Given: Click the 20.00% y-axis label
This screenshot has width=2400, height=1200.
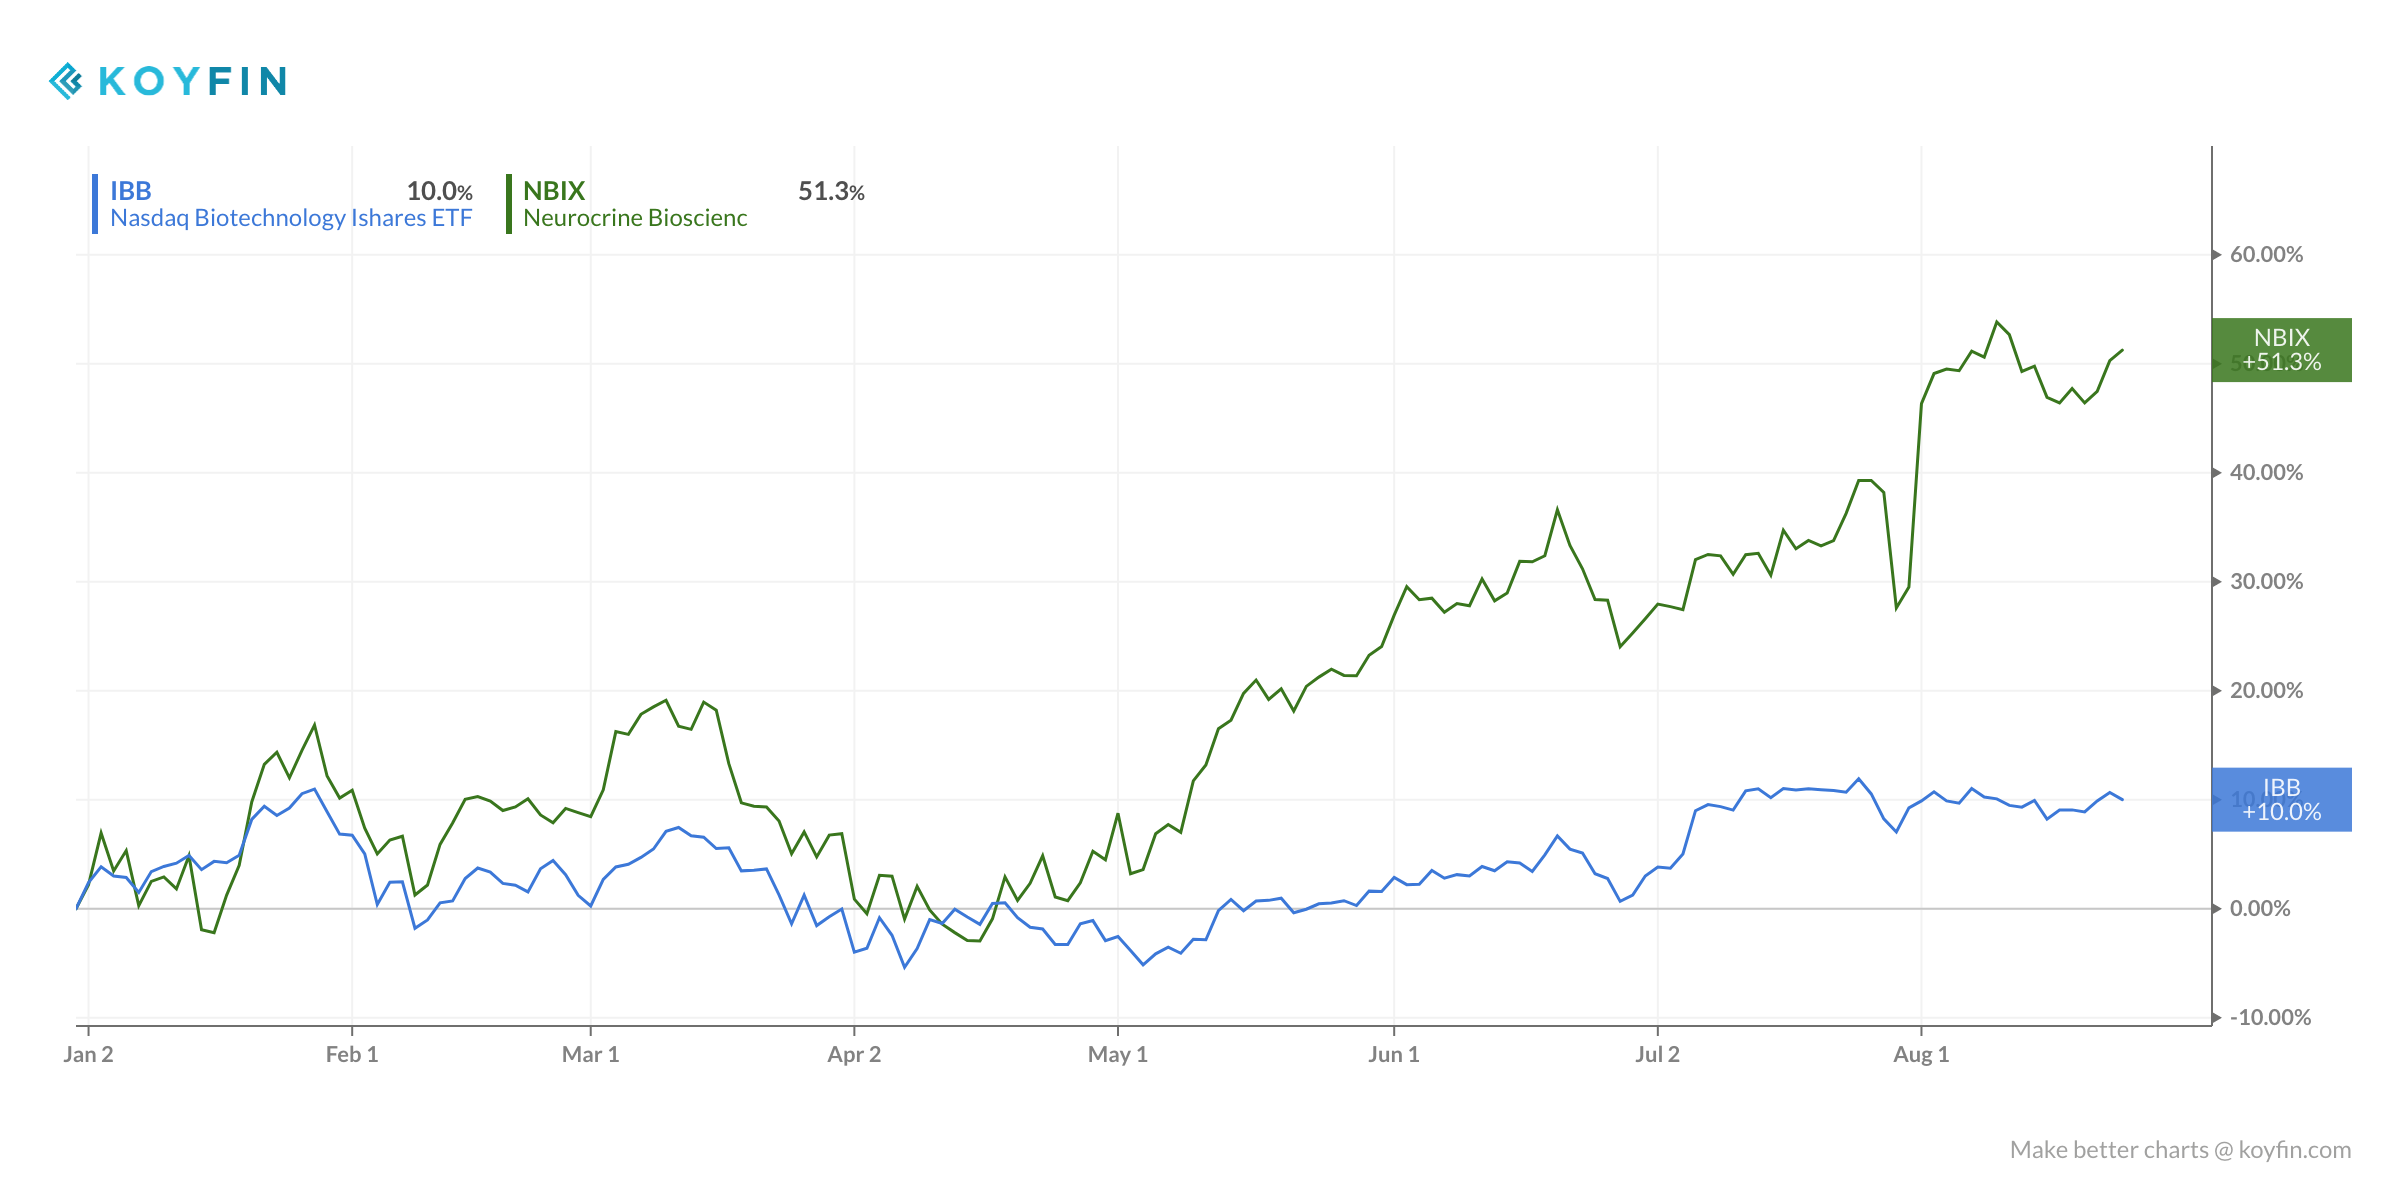Looking at the screenshot, I should 2266,691.
